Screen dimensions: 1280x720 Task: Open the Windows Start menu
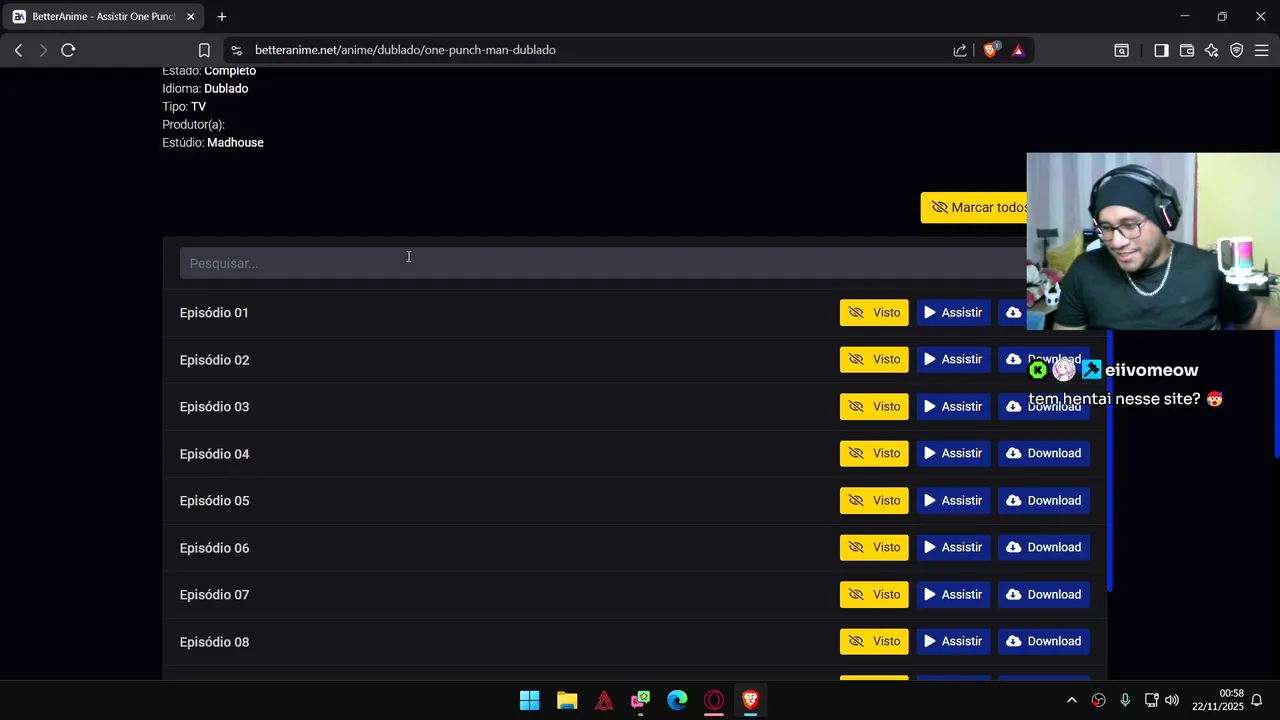coord(530,700)
